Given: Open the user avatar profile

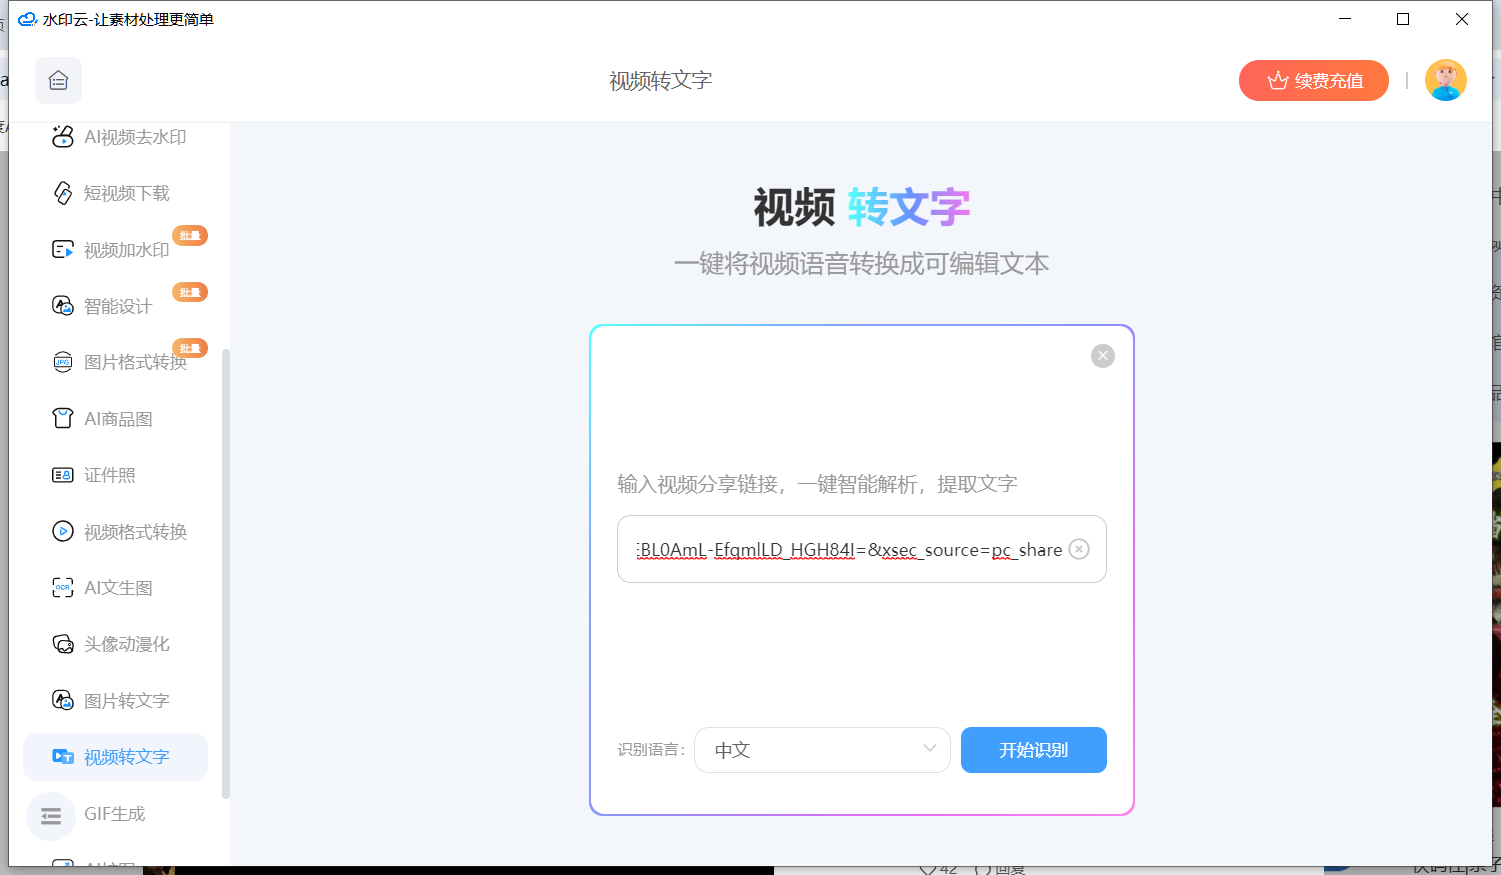Looking at the screenshot, I should (1445, 81).
